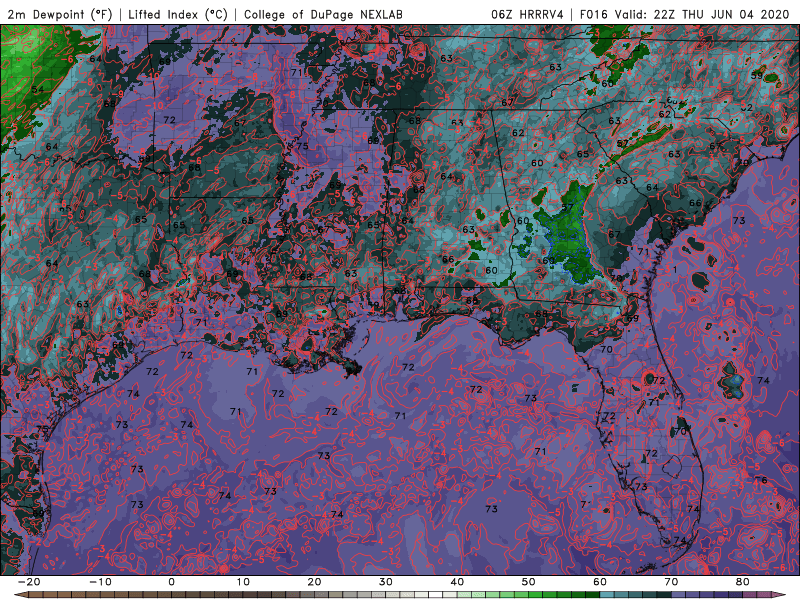Click the right arrow end of the colorbar

[780, 595]
